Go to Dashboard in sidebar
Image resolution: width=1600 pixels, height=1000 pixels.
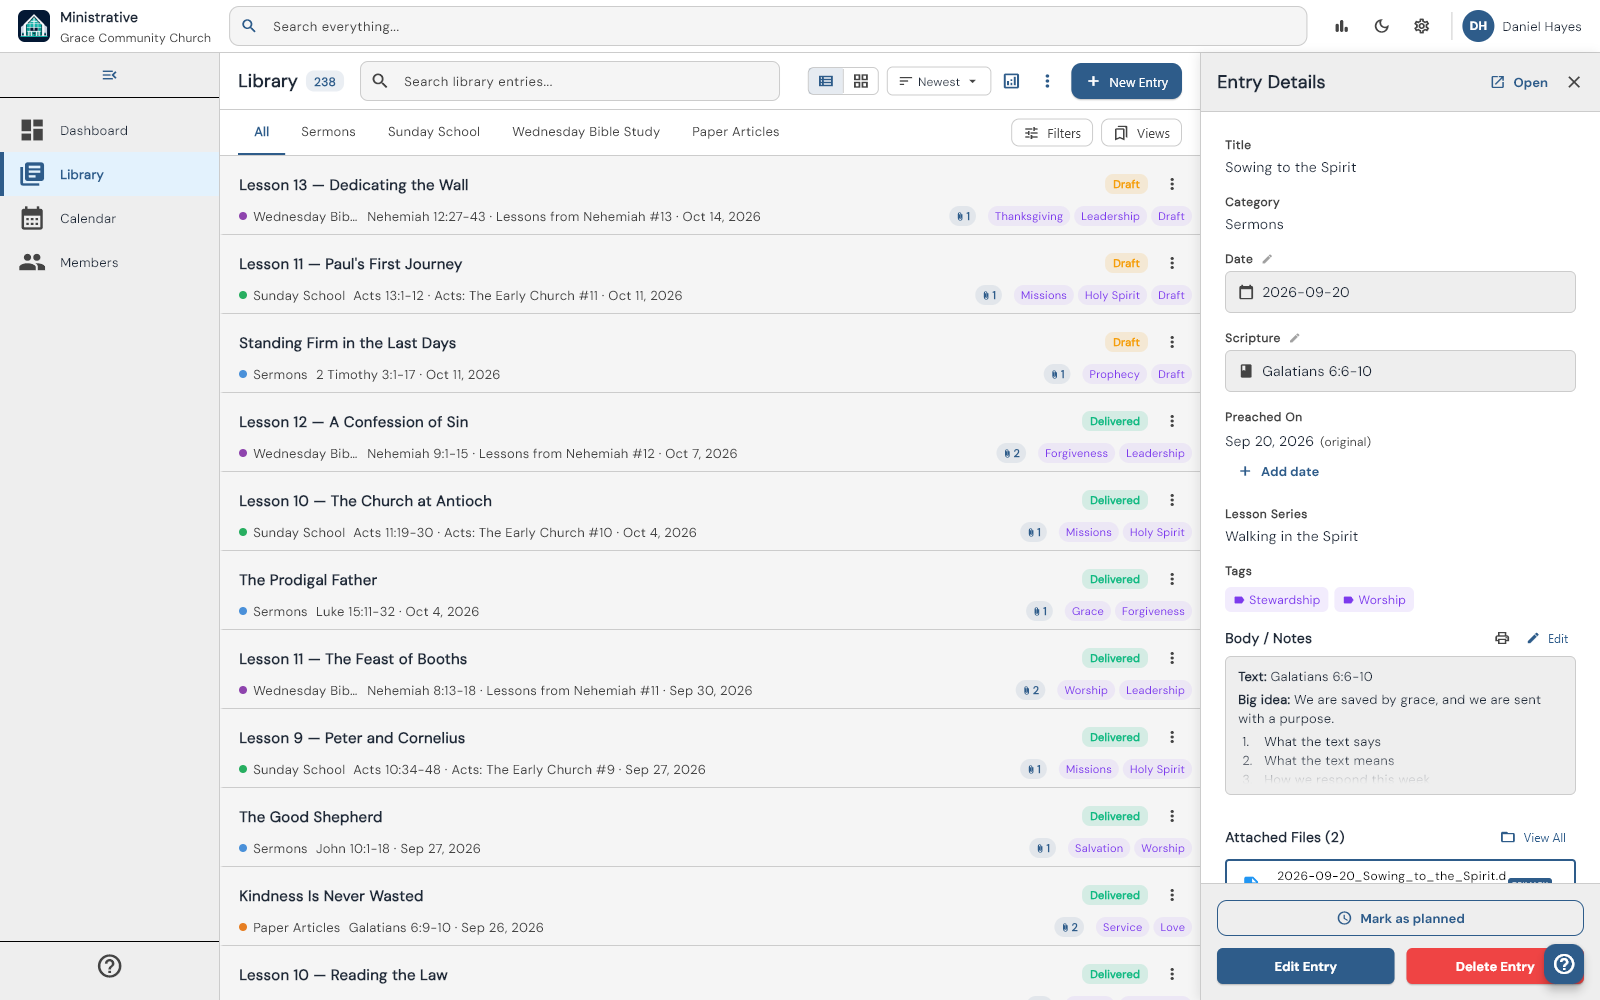110,130
